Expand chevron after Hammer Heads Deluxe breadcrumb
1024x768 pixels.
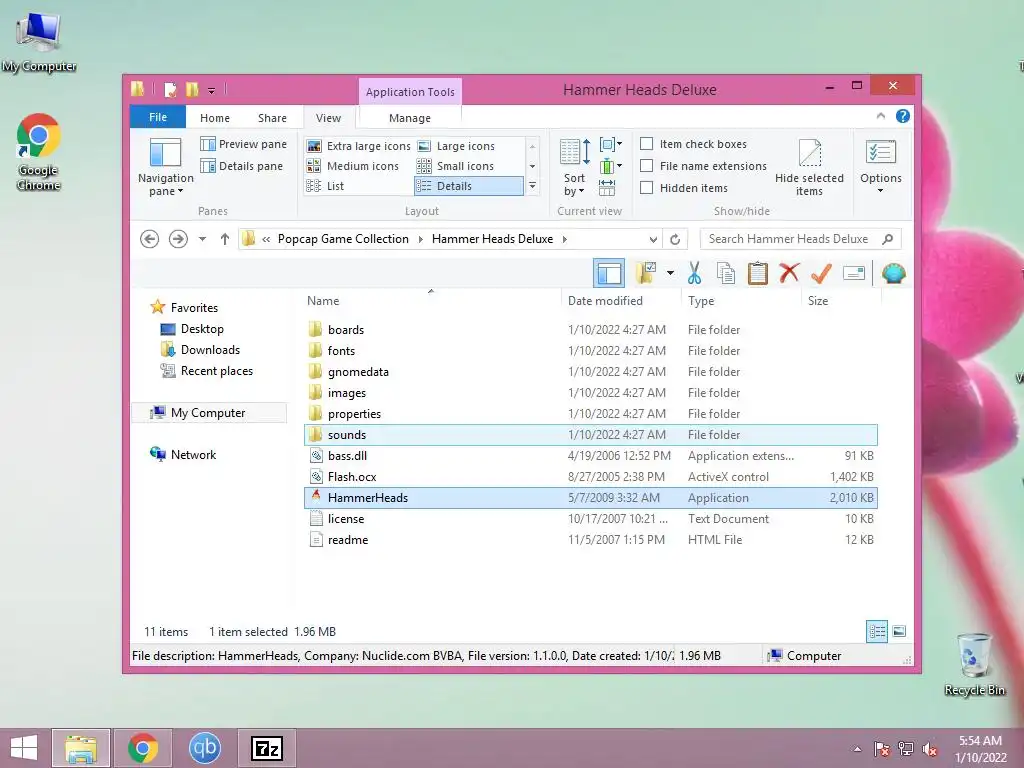[x=564, y=239]
